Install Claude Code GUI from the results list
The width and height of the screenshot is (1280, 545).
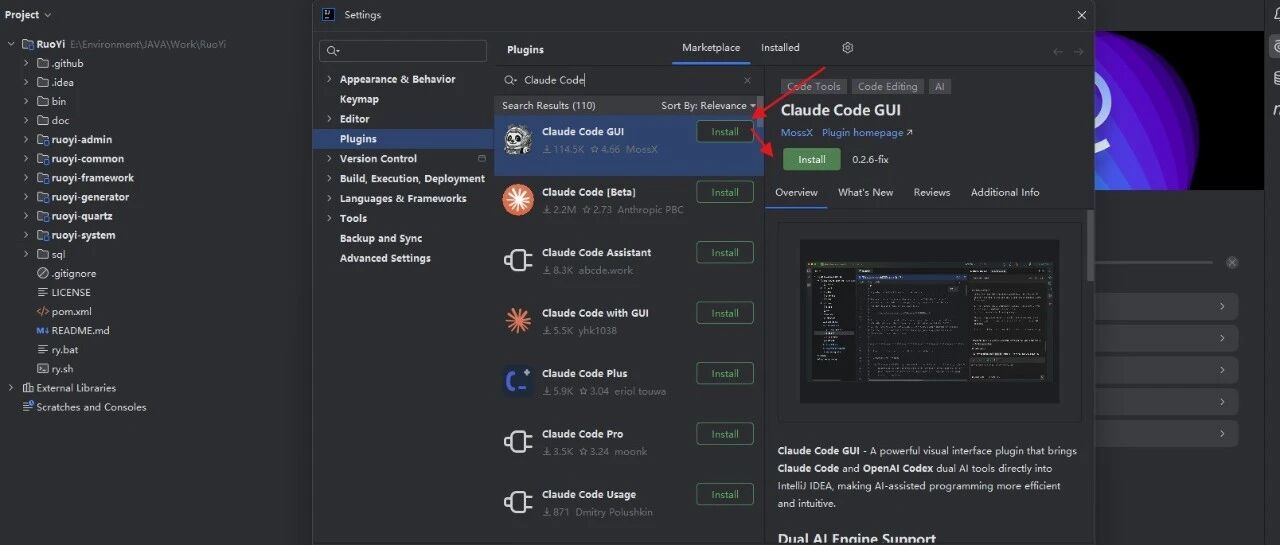pyautogui.click(x=725, y=131)
